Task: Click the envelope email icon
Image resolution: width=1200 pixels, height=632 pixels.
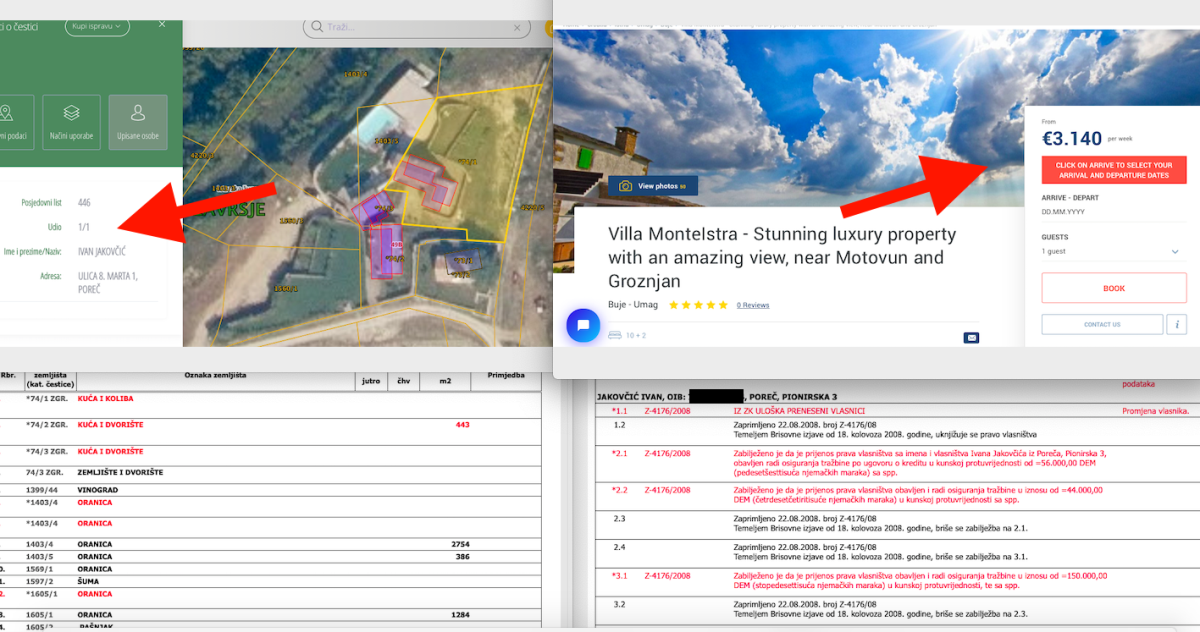Action: tap(971, 338)
